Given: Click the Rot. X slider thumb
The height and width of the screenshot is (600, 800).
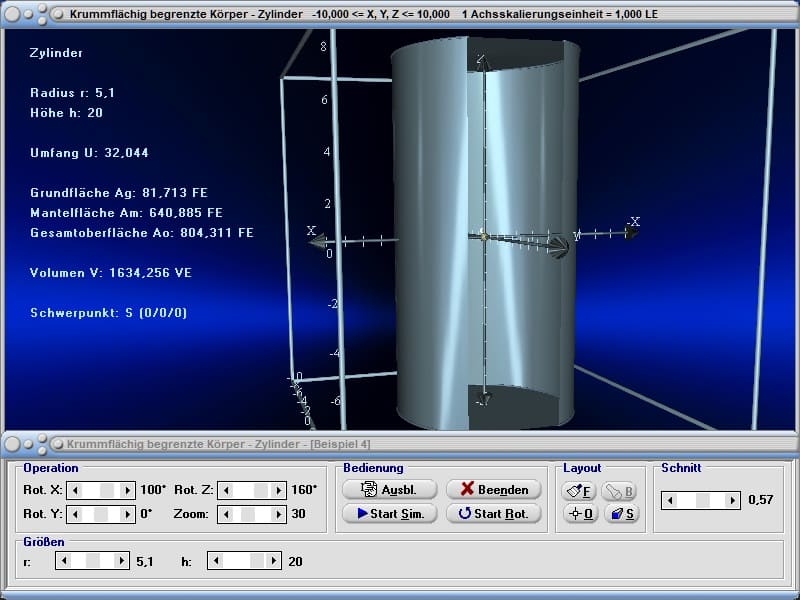Looking at the screenshot, I should click(107, 490).
